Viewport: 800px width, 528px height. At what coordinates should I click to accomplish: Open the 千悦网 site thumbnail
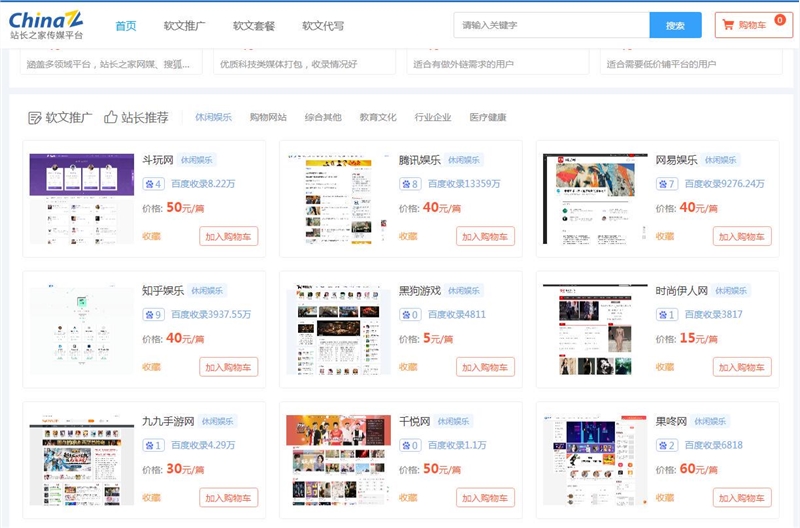(338, 460)
